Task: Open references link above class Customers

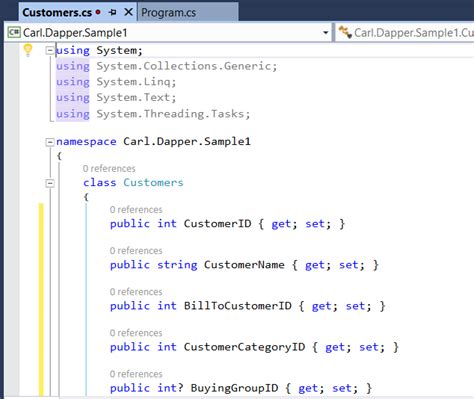Action: pos(109,169)
